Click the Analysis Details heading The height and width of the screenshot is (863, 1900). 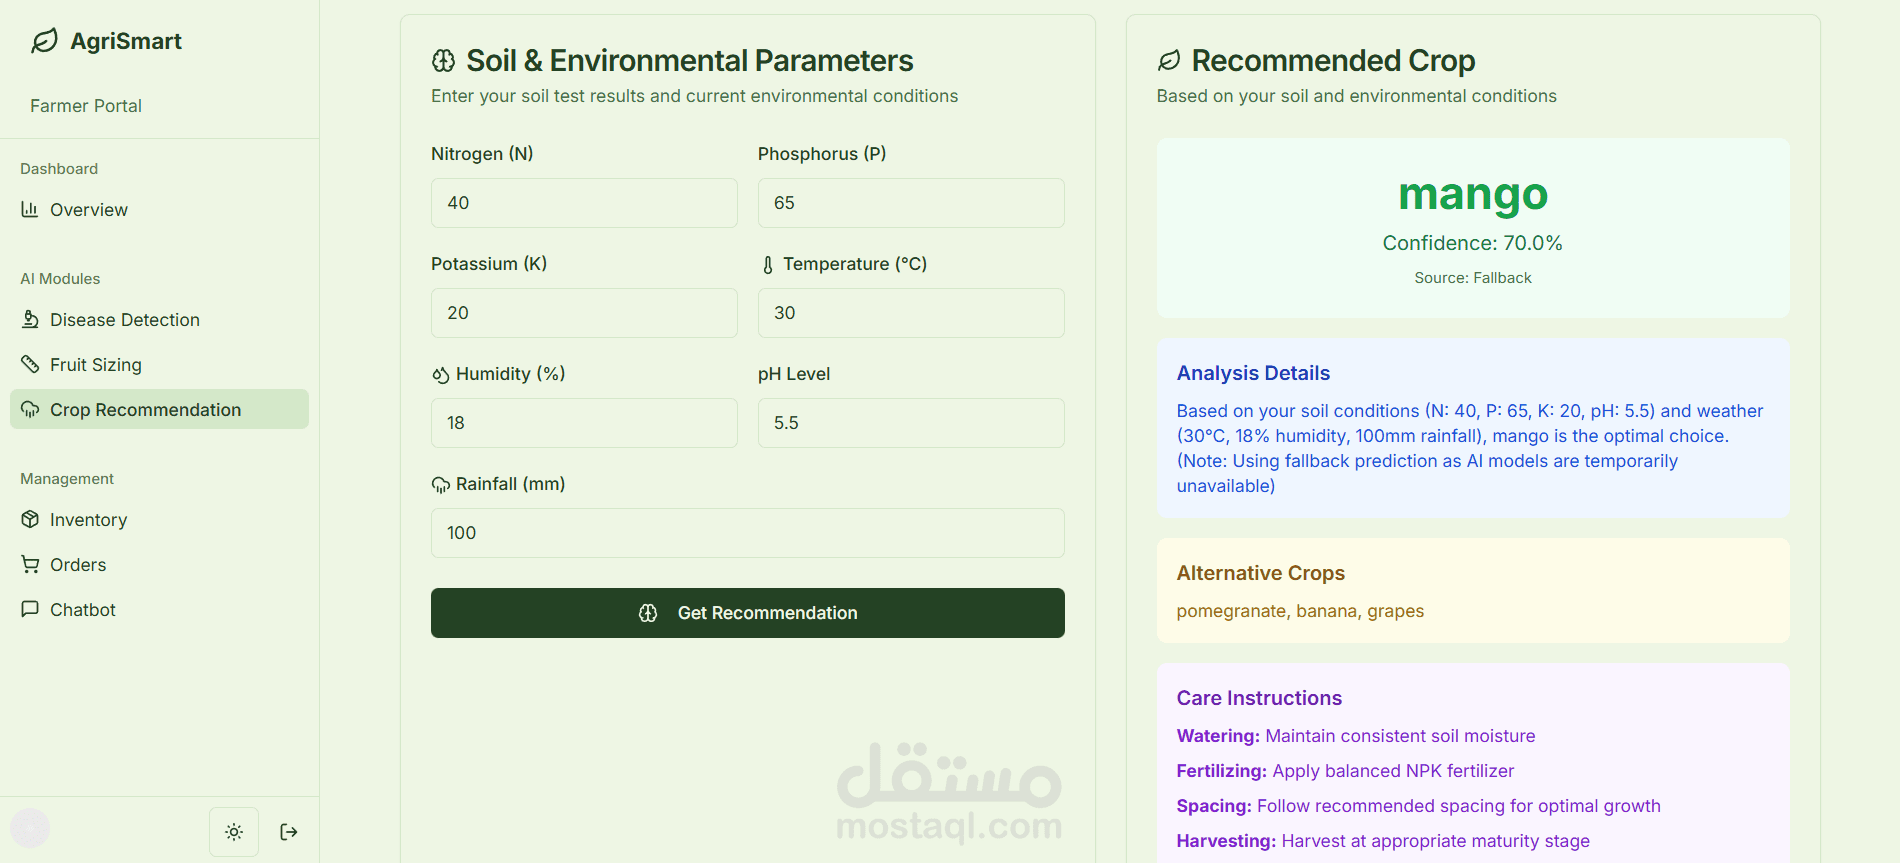[1253, 373]
